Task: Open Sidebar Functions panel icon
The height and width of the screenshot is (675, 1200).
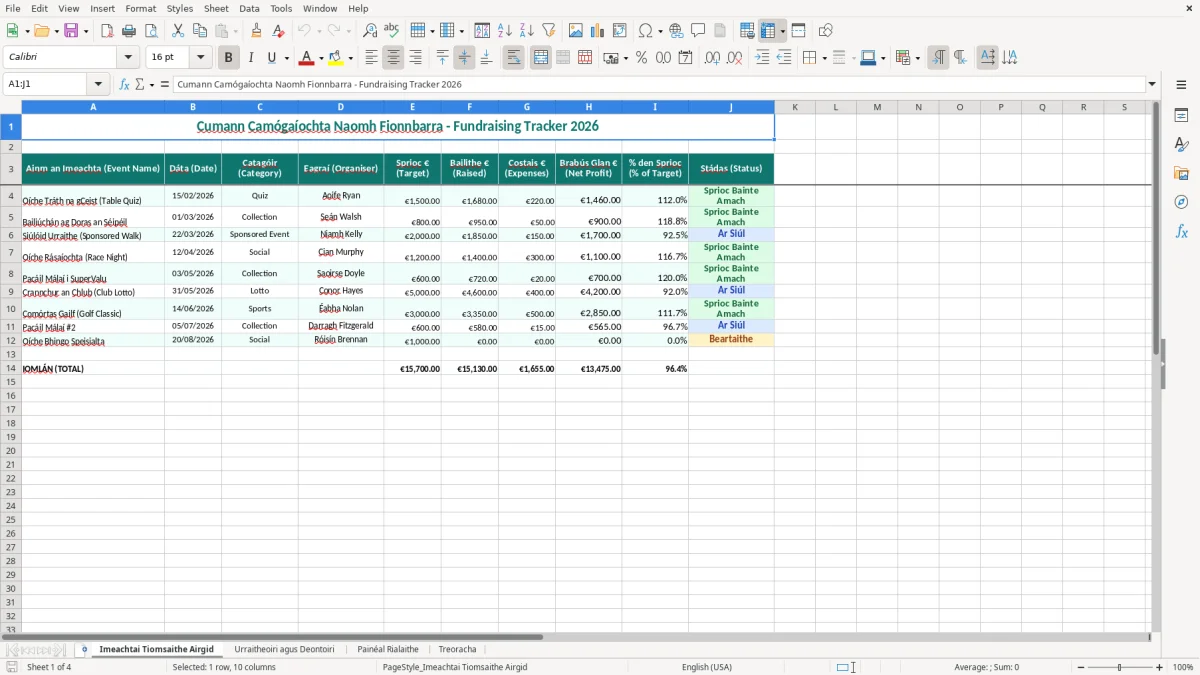Action: tap(1181, 232)
